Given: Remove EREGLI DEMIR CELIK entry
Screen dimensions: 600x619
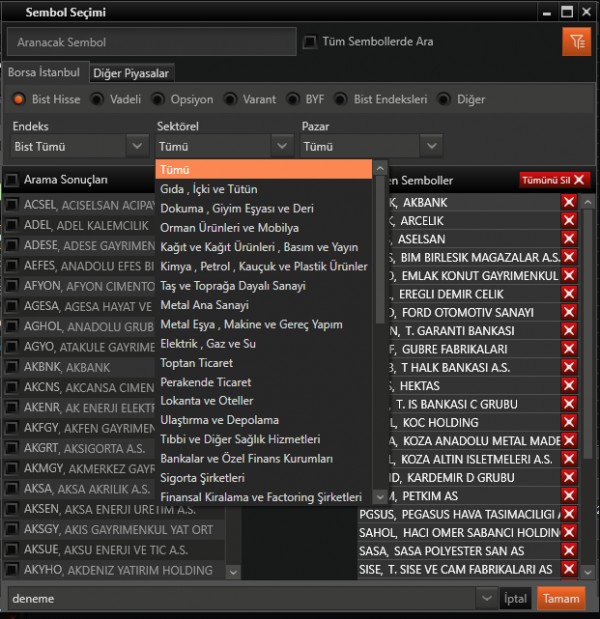Looking at the screenshot, I should point(569,294).
